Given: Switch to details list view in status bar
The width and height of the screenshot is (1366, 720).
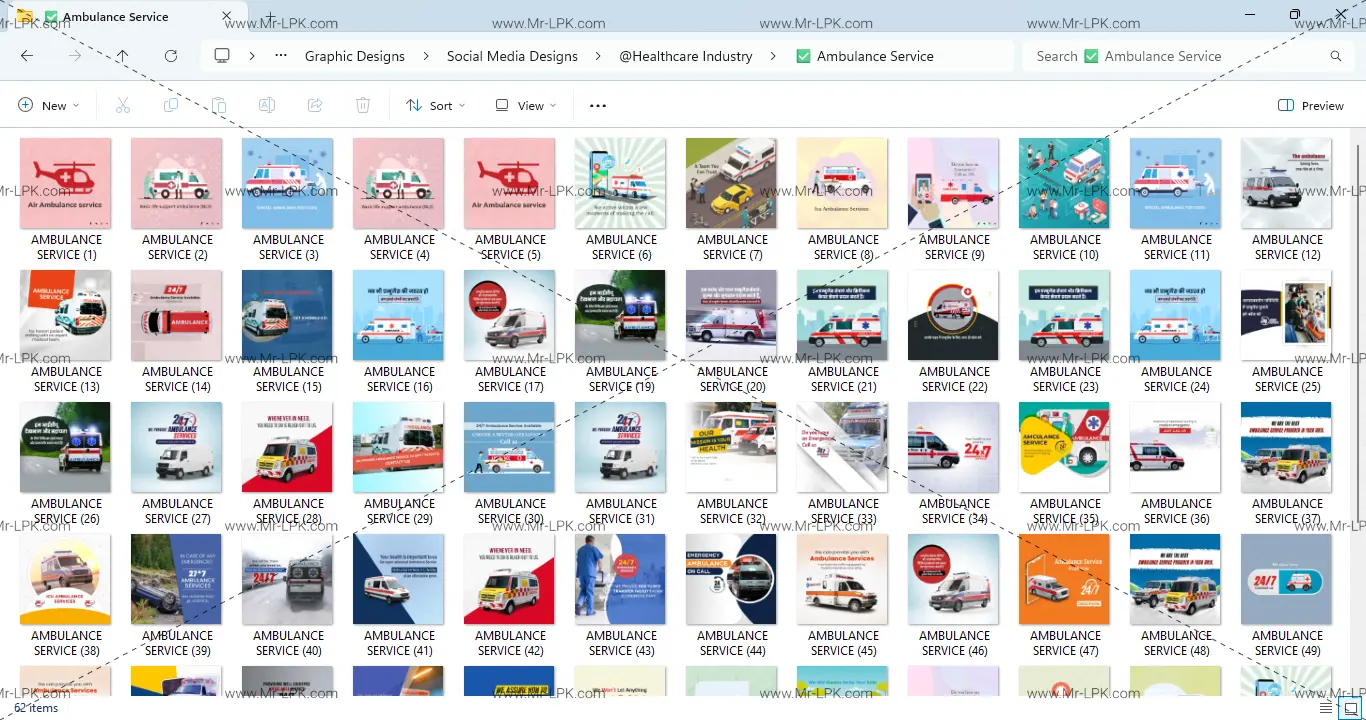Looking at the screenshot, I should point(1326,708).
